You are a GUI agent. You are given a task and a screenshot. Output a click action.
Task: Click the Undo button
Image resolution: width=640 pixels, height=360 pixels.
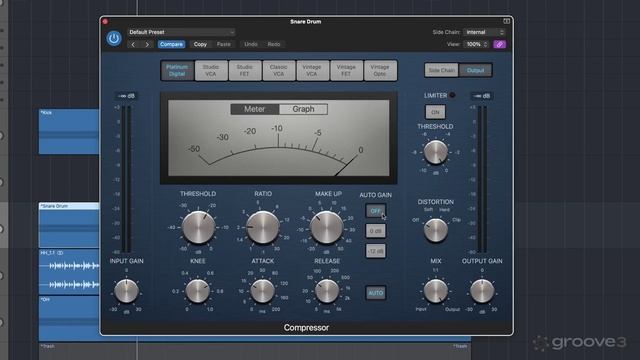[251, 44]
